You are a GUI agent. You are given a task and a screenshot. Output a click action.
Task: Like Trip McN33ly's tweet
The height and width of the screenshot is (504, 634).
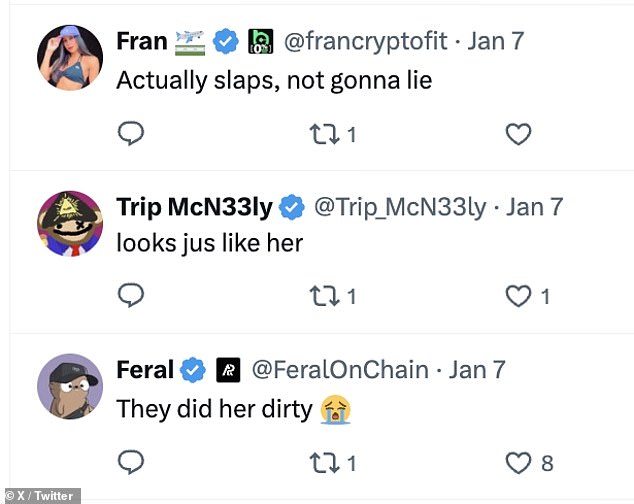coord(518,296)
